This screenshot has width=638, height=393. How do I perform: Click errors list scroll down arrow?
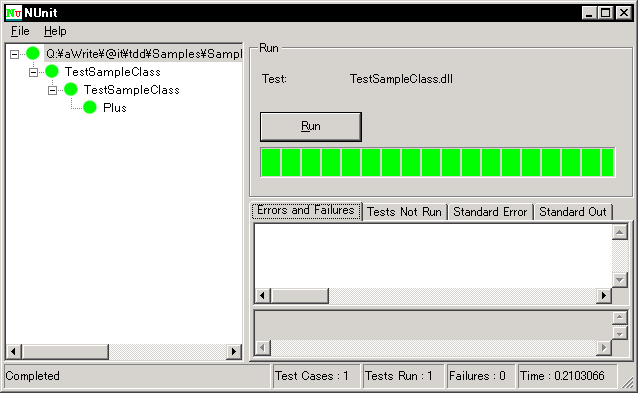pyautogui.click(x=619, y=279)
